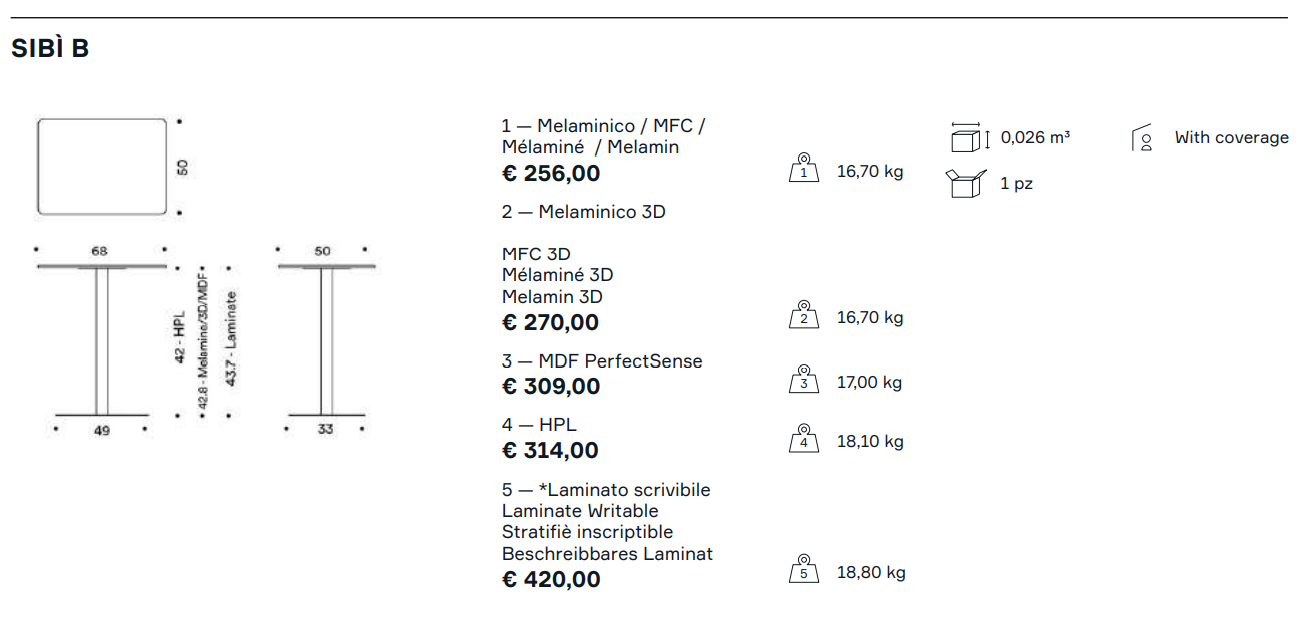Click the € 309,00 MDF PerfectSense price
Screen dimensions: 1312x630
point(551,387)
